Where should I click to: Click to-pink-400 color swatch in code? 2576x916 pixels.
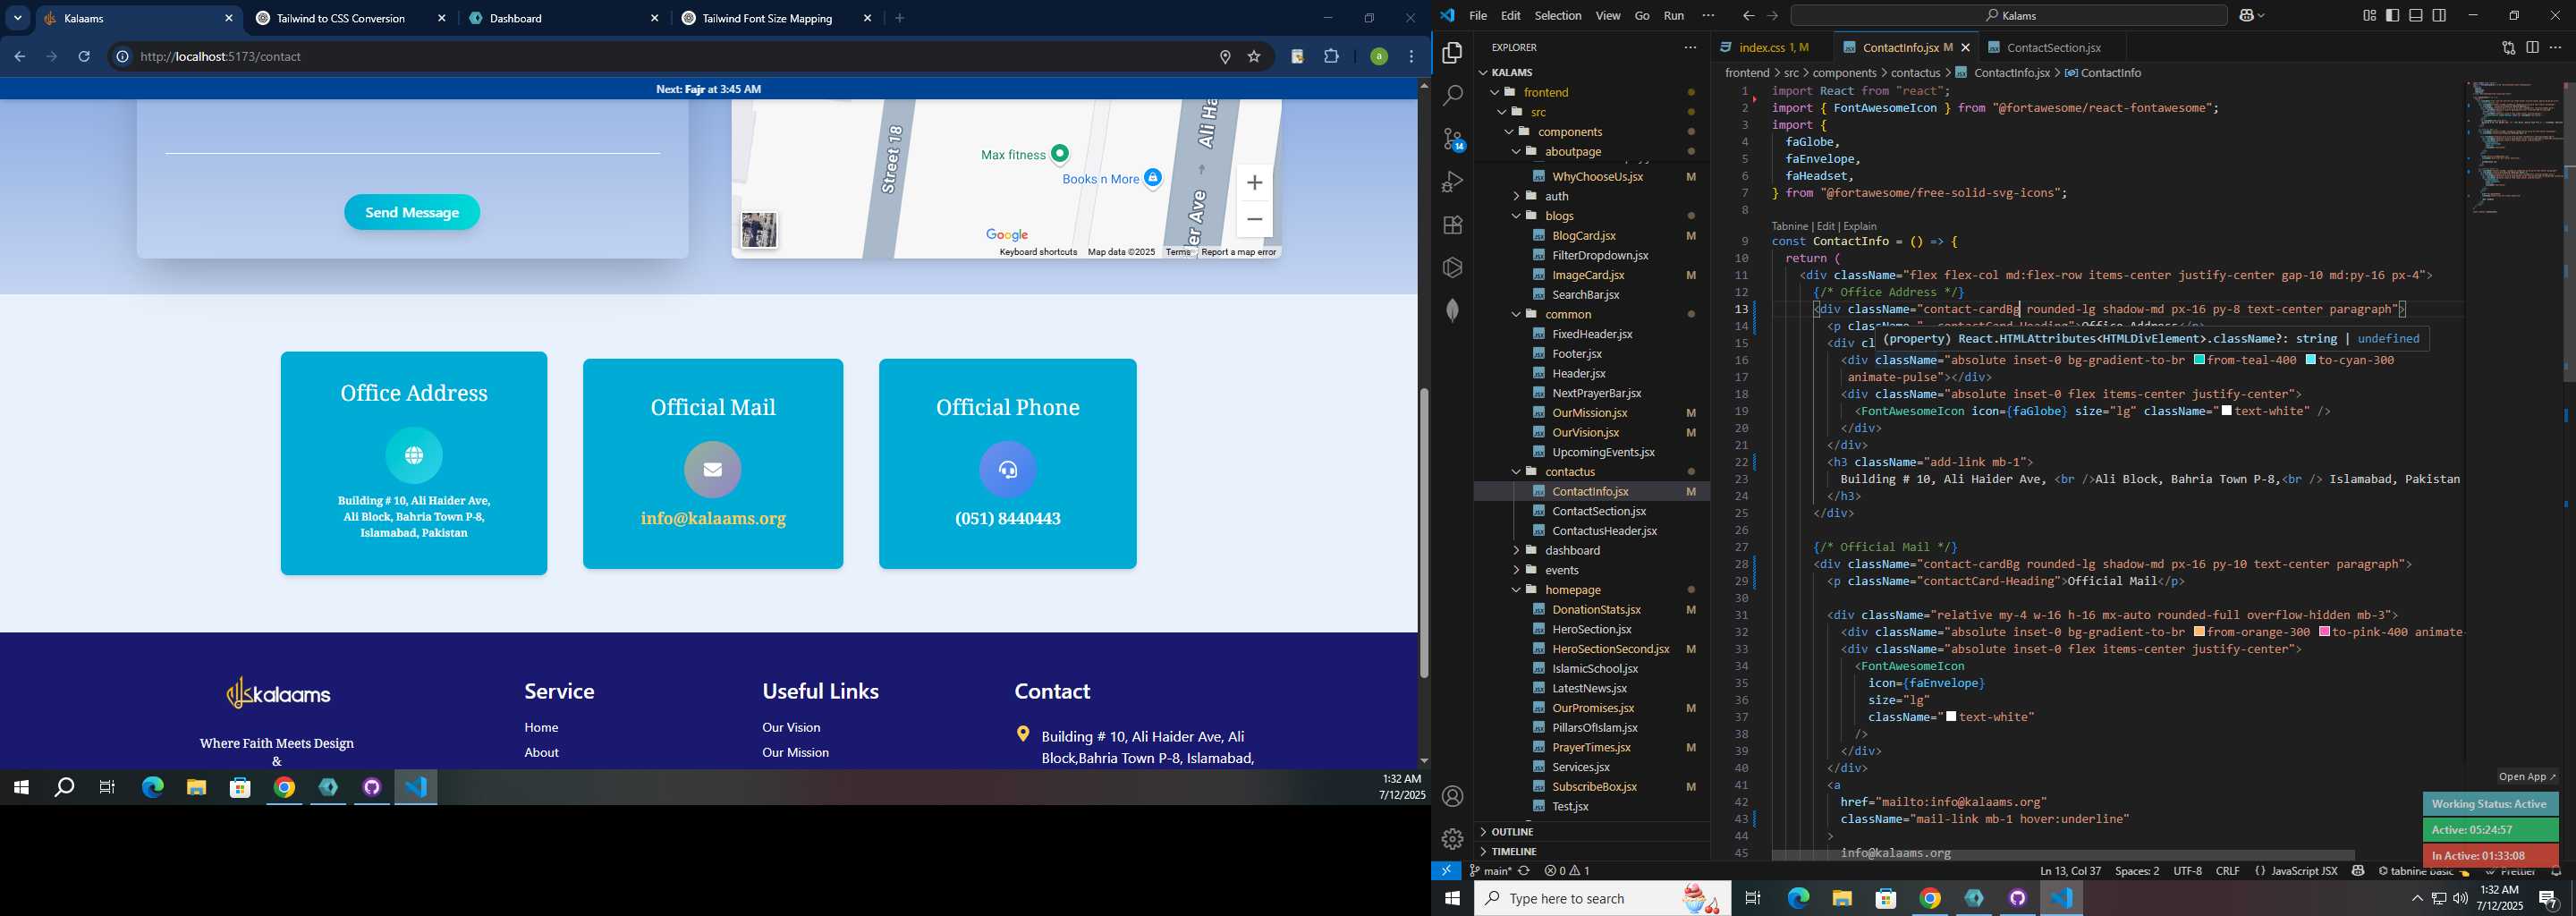2325,632
